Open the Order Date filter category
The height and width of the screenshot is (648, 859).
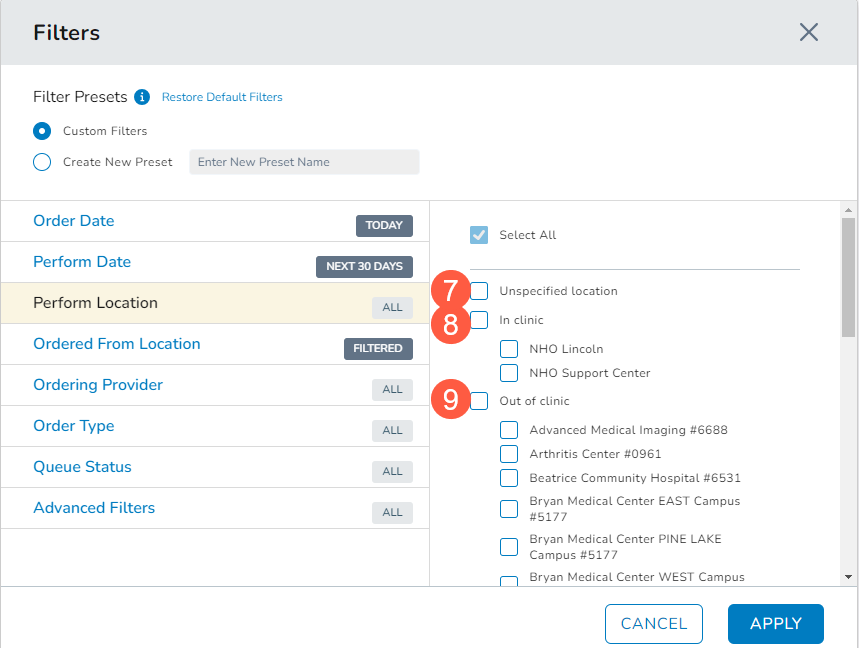click(x=74, y=221)
